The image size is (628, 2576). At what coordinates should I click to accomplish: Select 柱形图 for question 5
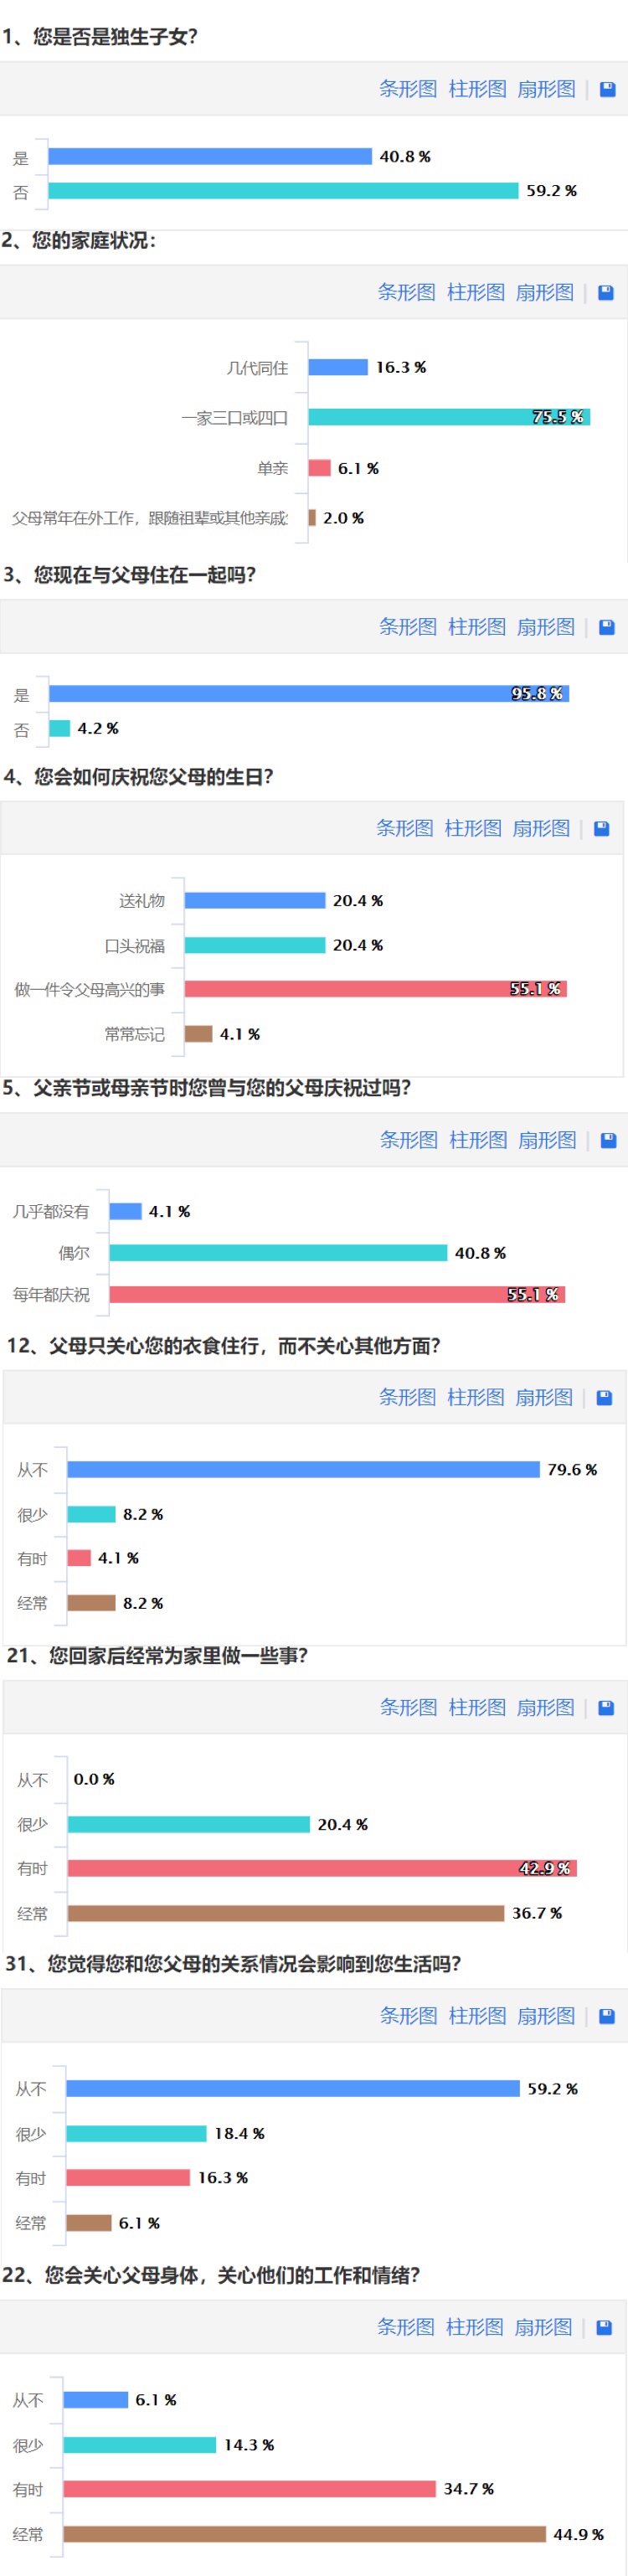click(478, 1140)
